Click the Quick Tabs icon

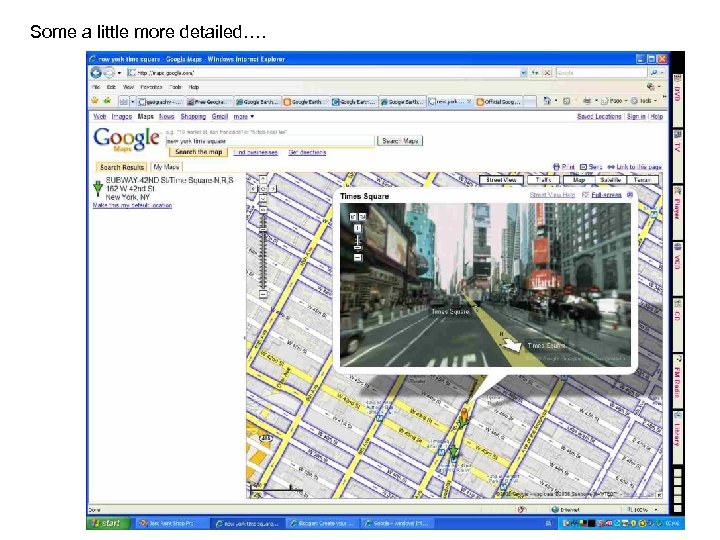pyautogui.click(x=124, y=101)
